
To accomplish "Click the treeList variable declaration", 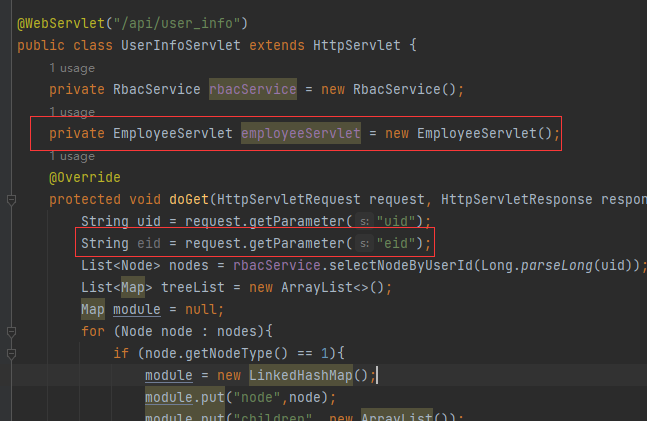I will pos(176,288).
